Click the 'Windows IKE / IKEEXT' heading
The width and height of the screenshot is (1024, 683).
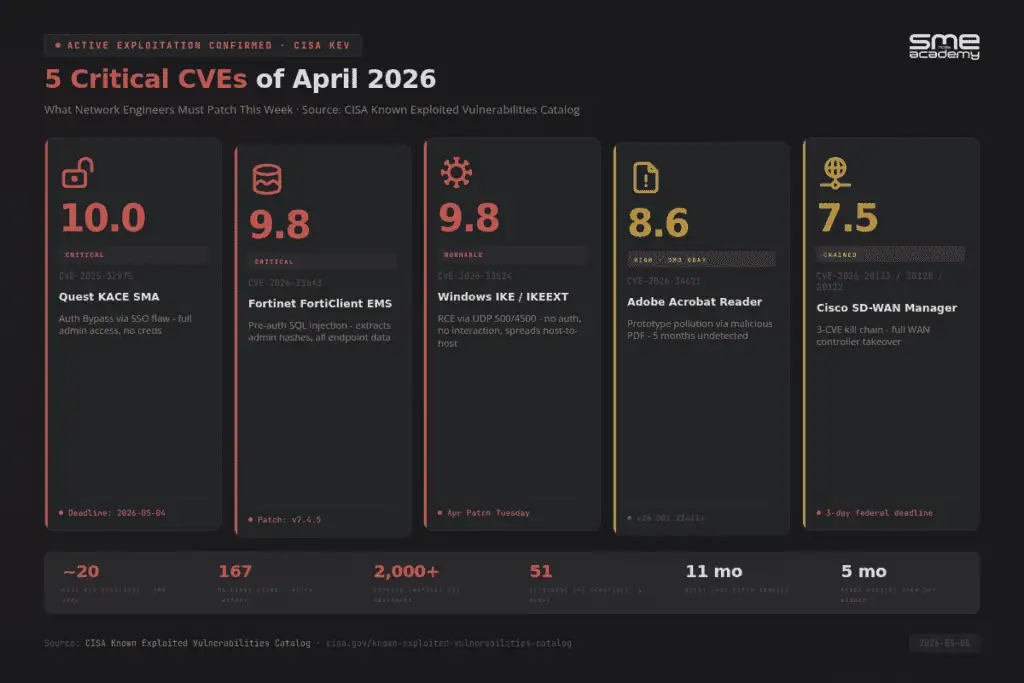click(x=503, y=296)
